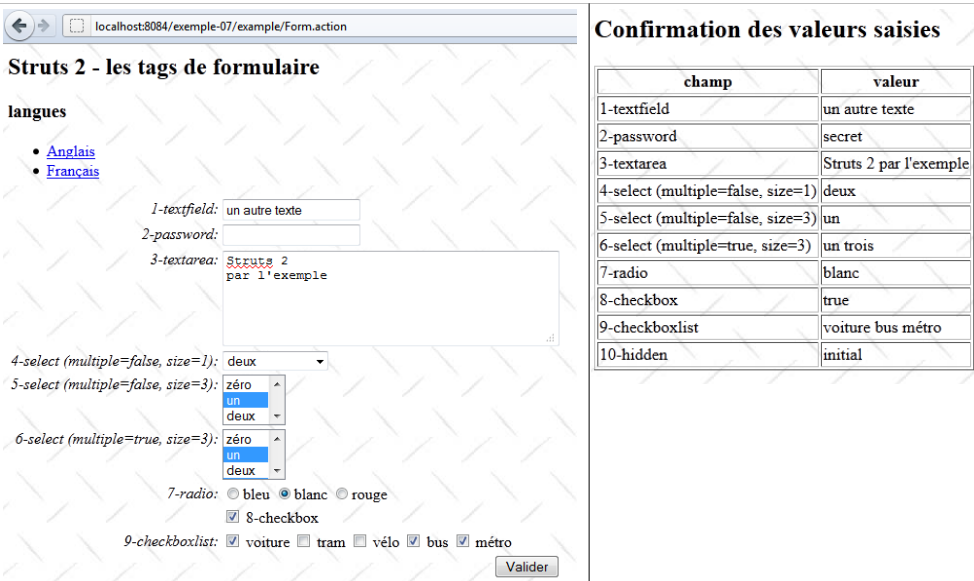The image size is (974, 581).
Task: Check the vélo checkbox
Action: click(360, 542)
